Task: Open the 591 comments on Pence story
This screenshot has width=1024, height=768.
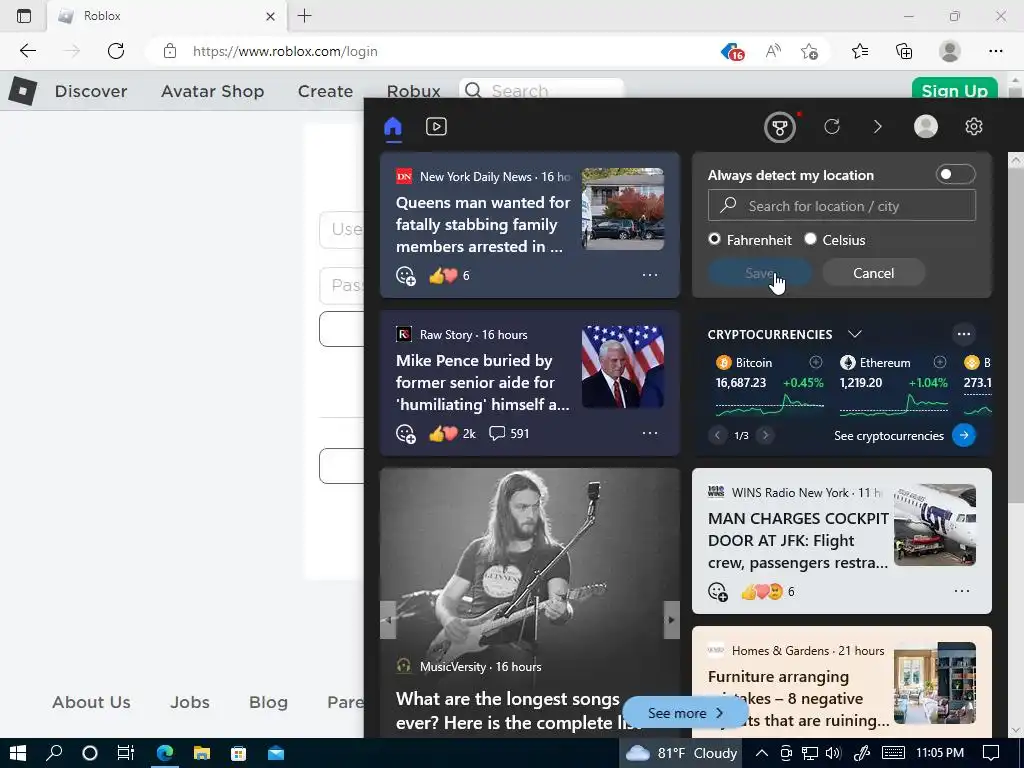Action: (509, 433)
